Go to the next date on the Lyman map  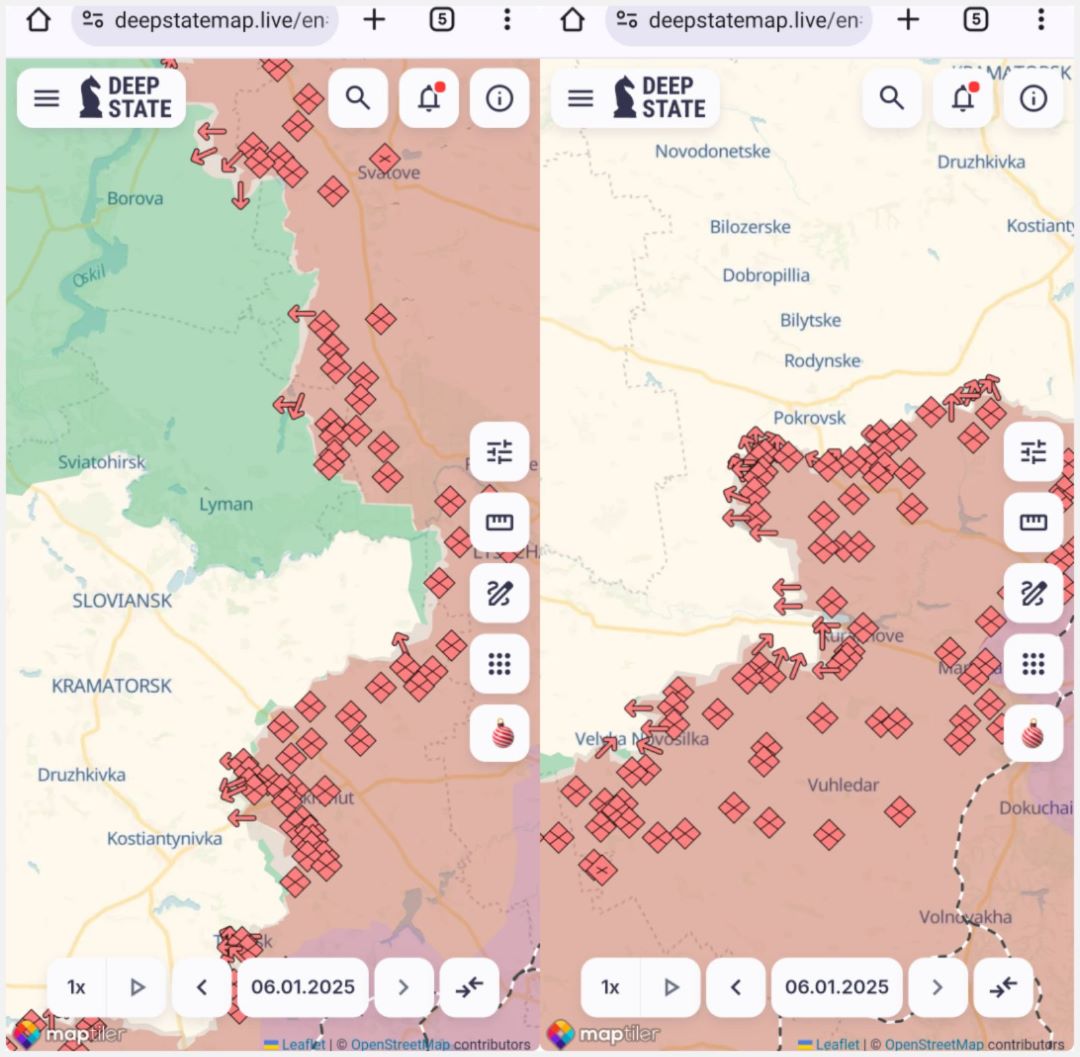pyautogui.click(x=403, y=987)
